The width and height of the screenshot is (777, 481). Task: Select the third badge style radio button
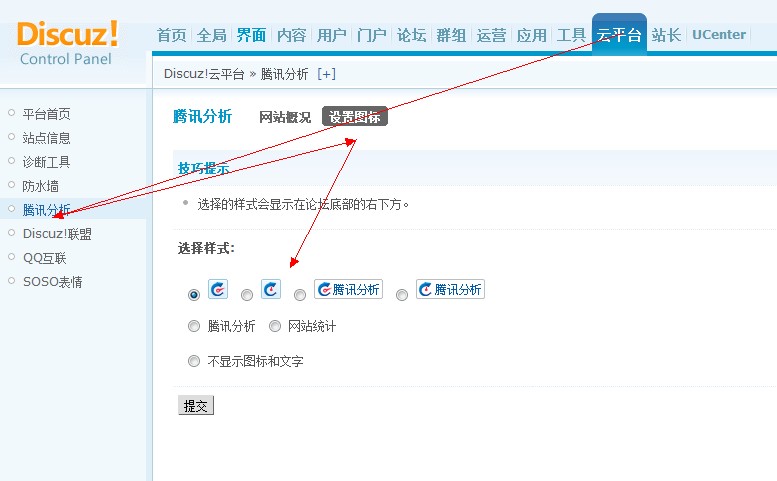tap(300, 295)
